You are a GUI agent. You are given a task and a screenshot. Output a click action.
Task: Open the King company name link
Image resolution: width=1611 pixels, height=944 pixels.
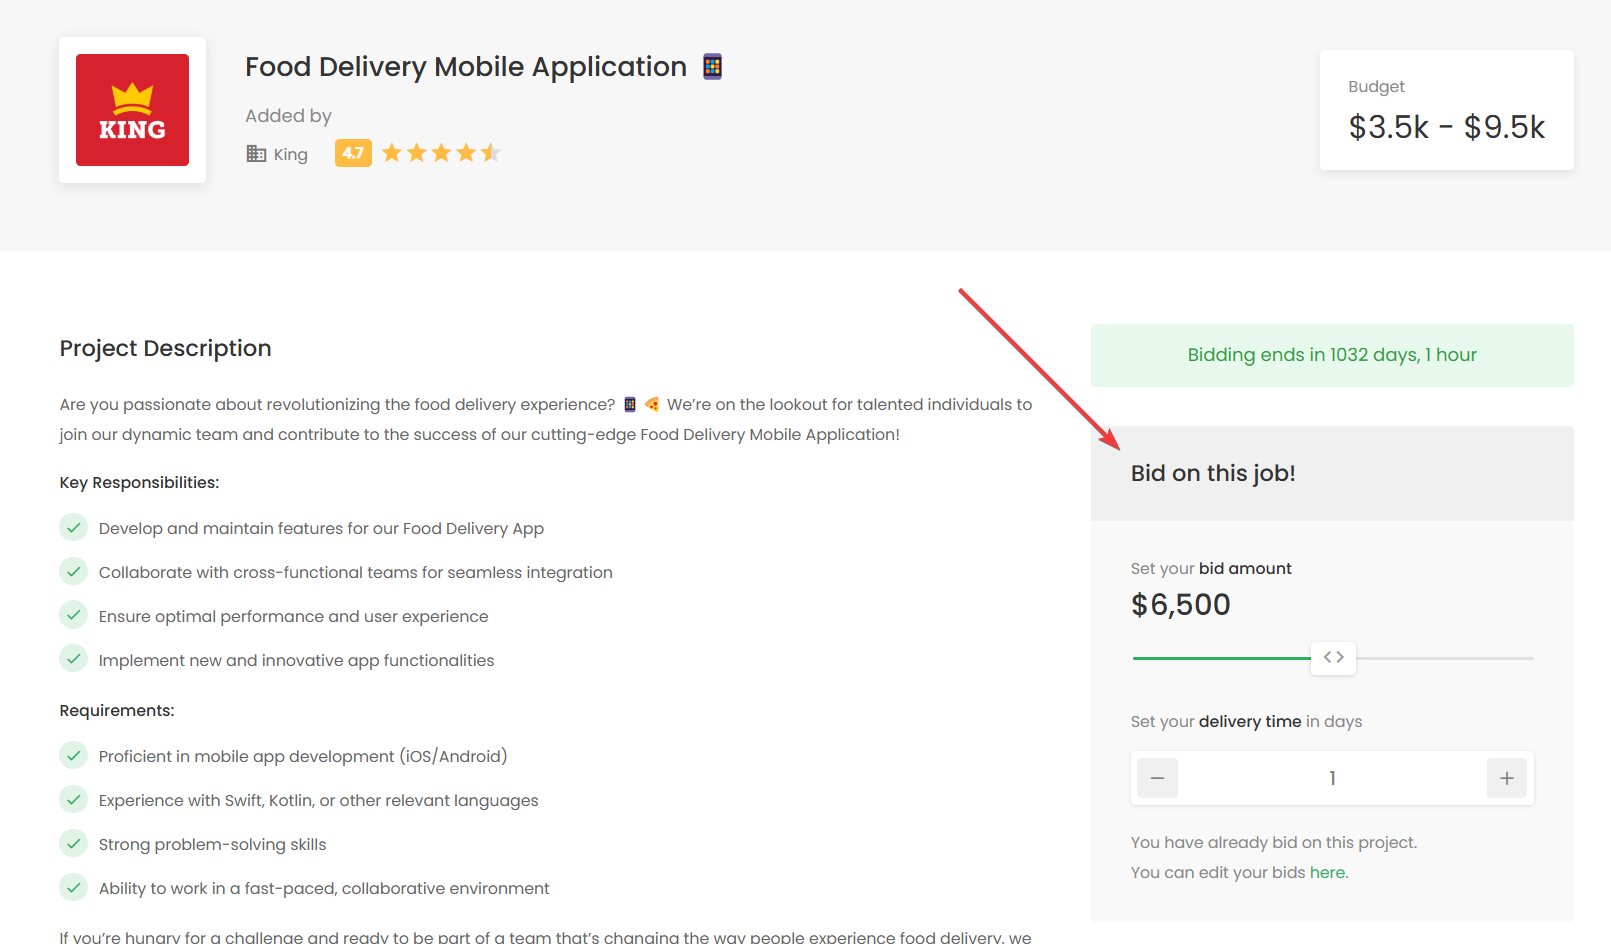coord(290,154)
